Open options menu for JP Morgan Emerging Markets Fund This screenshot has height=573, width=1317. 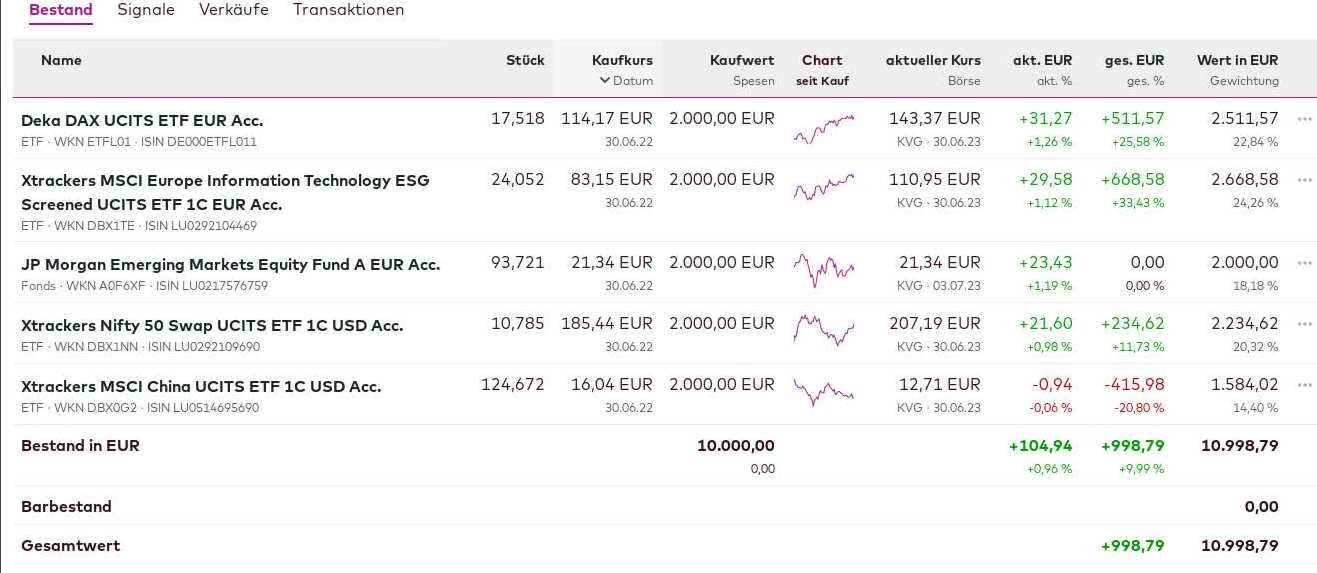pos(1304,263)
